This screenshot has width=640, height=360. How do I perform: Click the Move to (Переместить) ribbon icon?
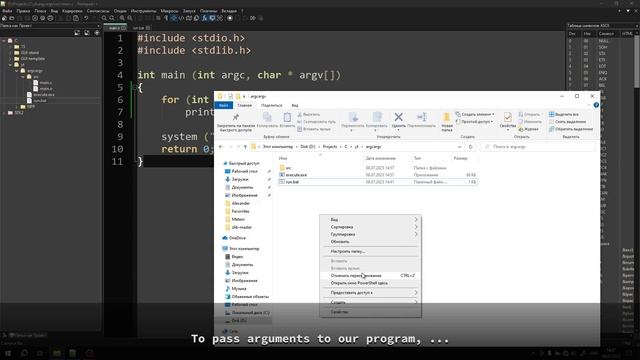click(x=353, y=117)
